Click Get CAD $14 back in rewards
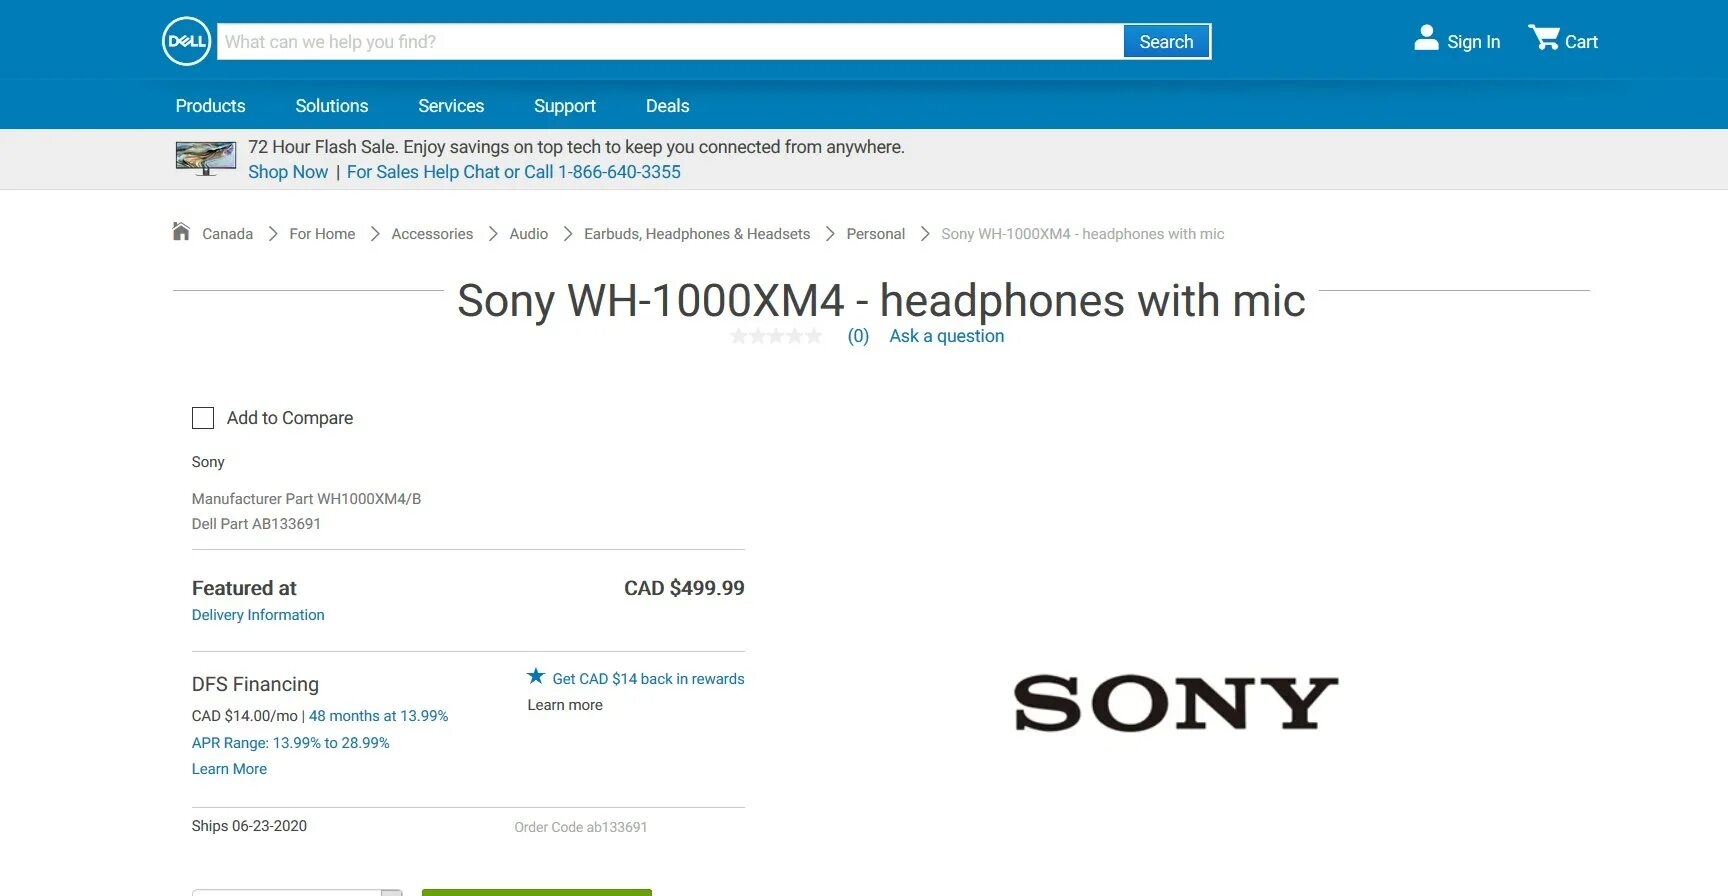This screenshot has width=1728, height=896. pyautogui.click(x=648, y=679)
